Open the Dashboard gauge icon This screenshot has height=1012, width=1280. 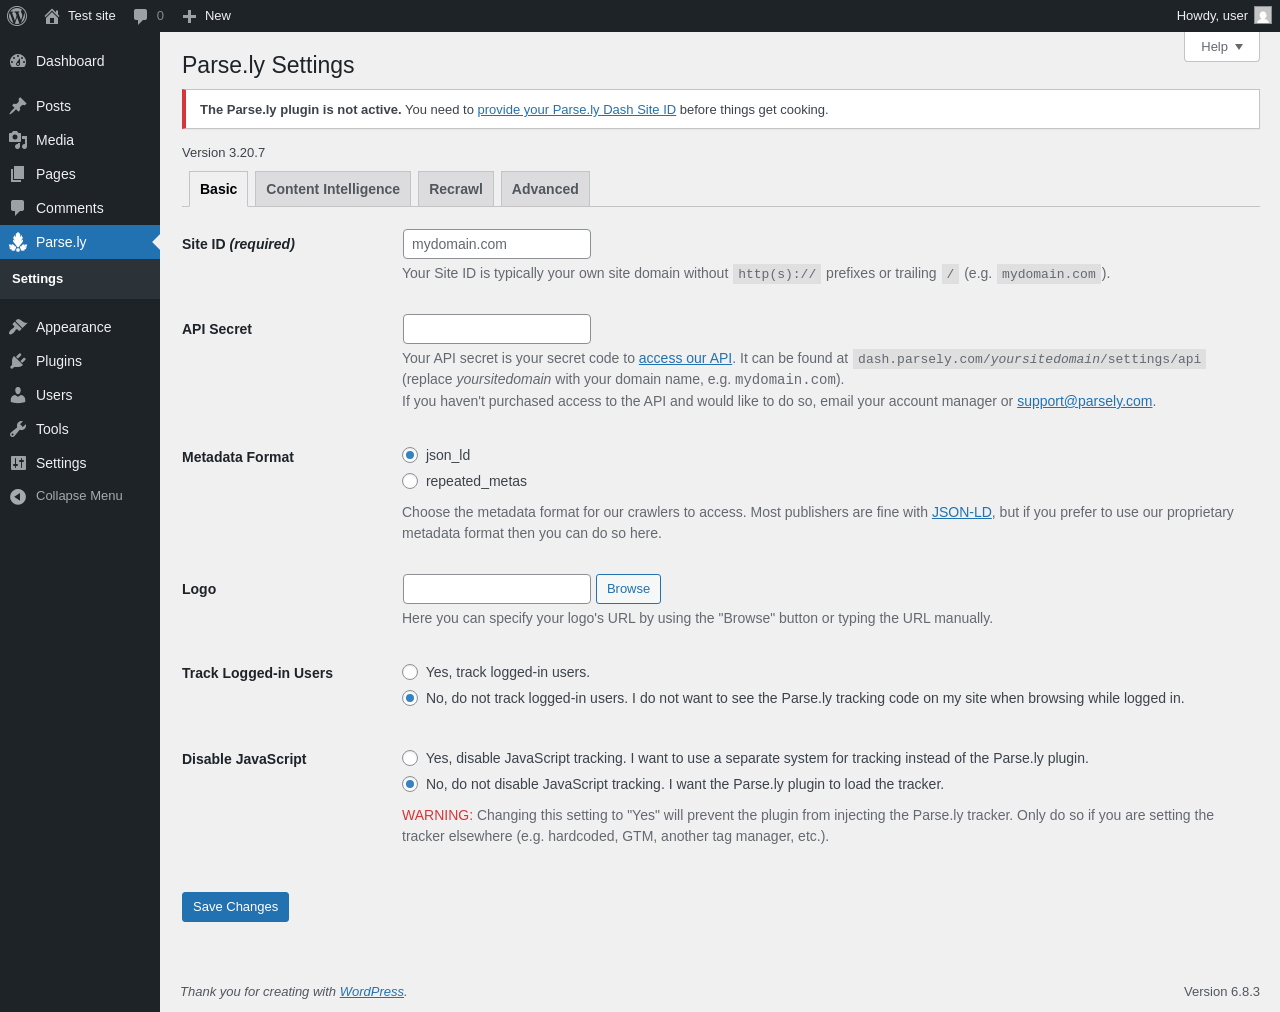[18, 61]
